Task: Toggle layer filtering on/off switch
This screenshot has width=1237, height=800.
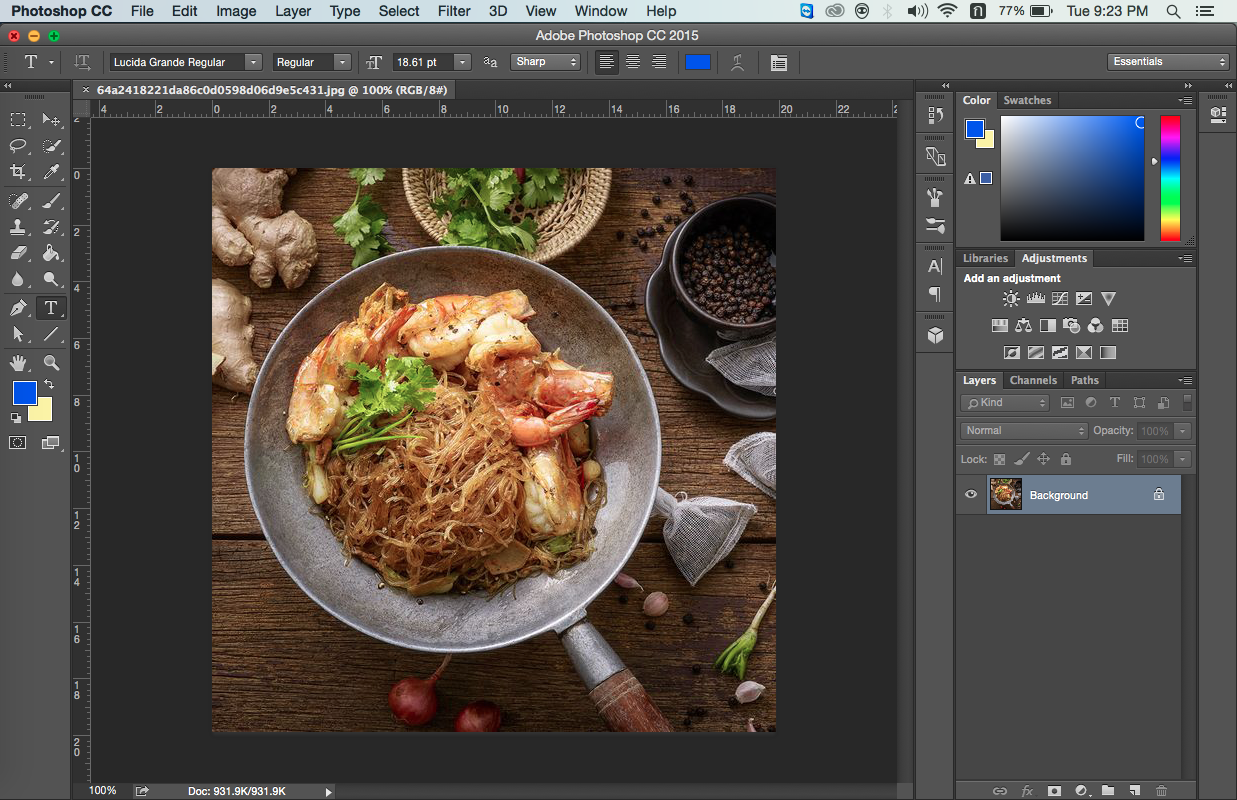Action: coord(1187,403)
